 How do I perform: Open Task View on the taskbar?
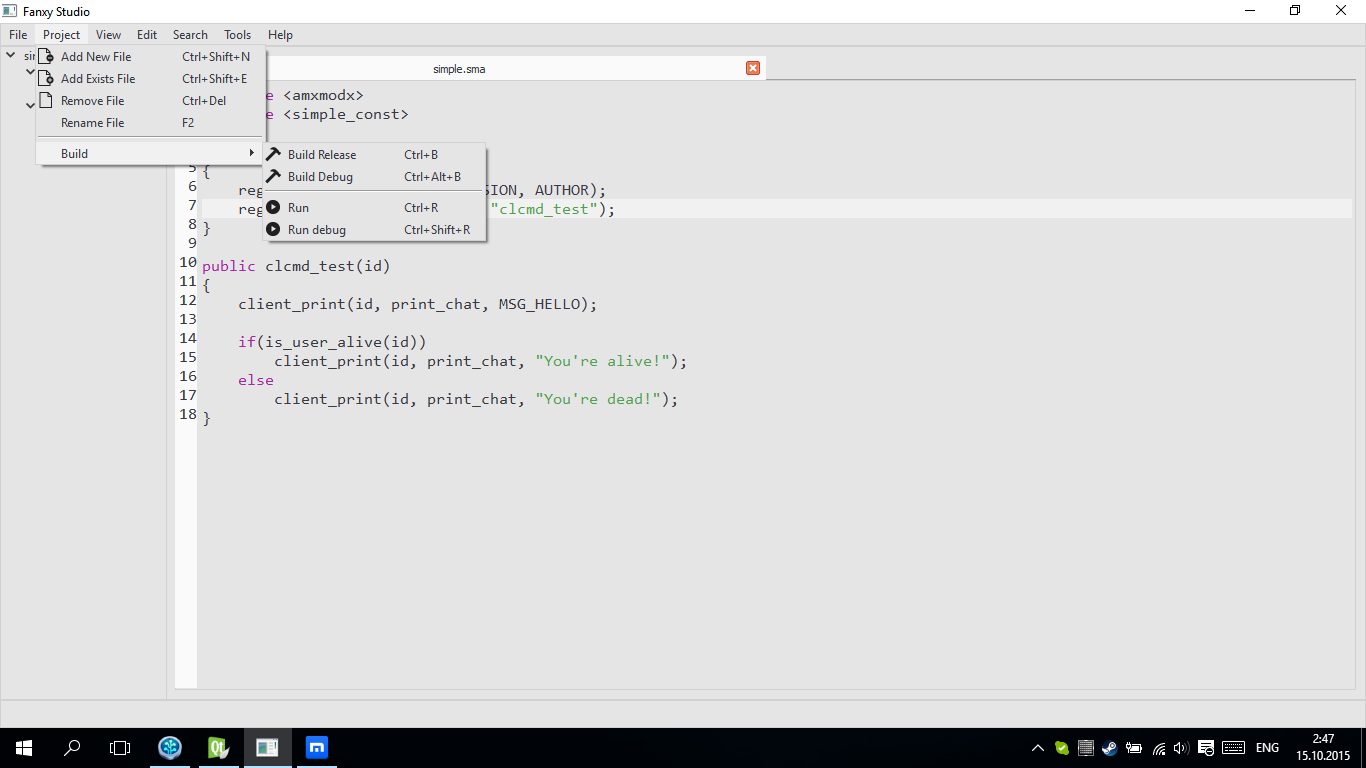point(120,748)
